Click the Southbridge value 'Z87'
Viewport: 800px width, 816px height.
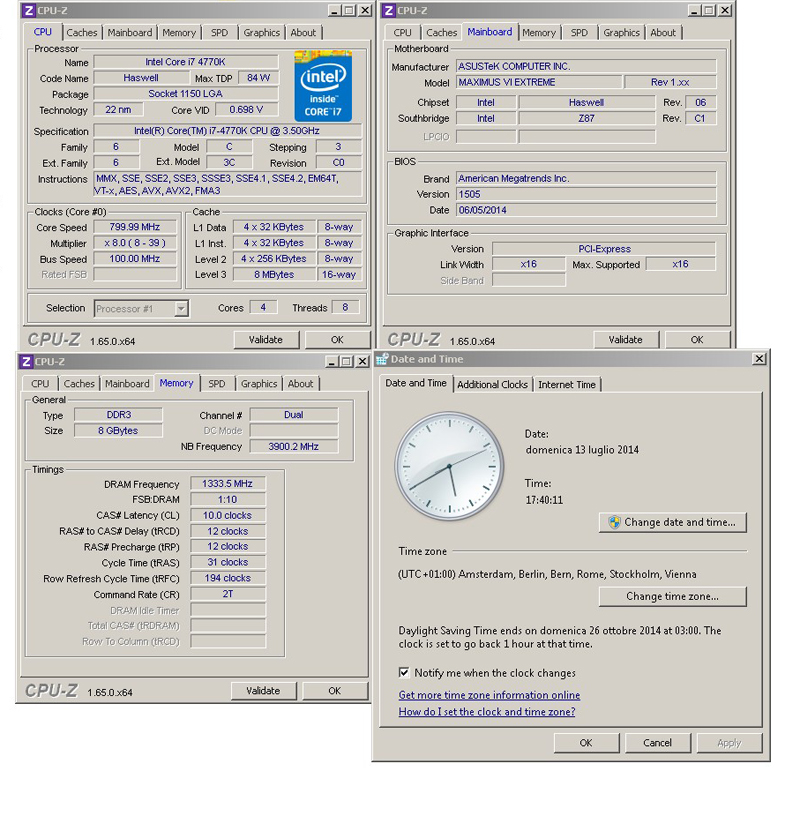(x=587, y=118)
